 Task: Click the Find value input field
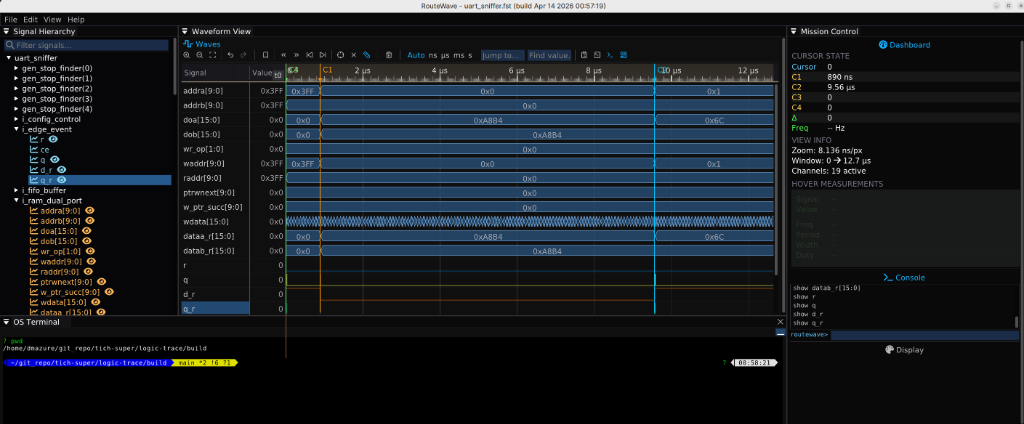click(x=549, y=56)
